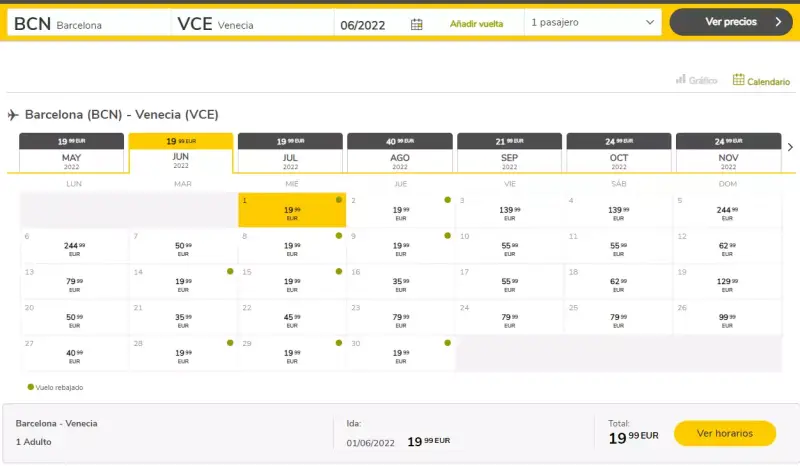Choose June 17 fare 55.99 EUR
The image size is (800, 466).
coord(509,281)
